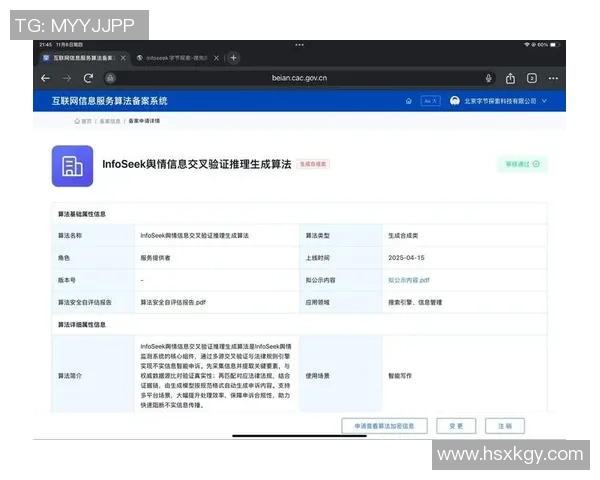
Task: Click the 变更 button
Action: point(456,426)
